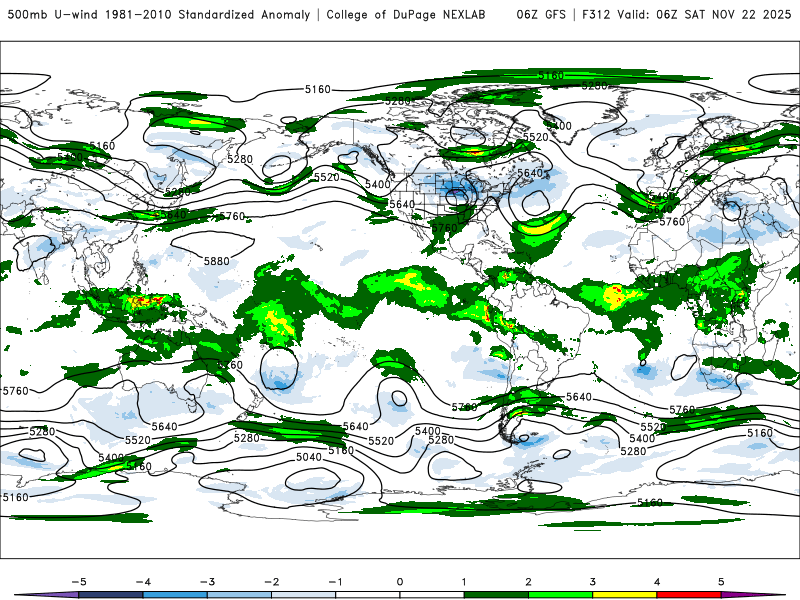Image resolution: width=800 pixels, height=600 pixels.
Task: Click the navy -5 to -4 colorbar segment
Action: tap(111, 595)
